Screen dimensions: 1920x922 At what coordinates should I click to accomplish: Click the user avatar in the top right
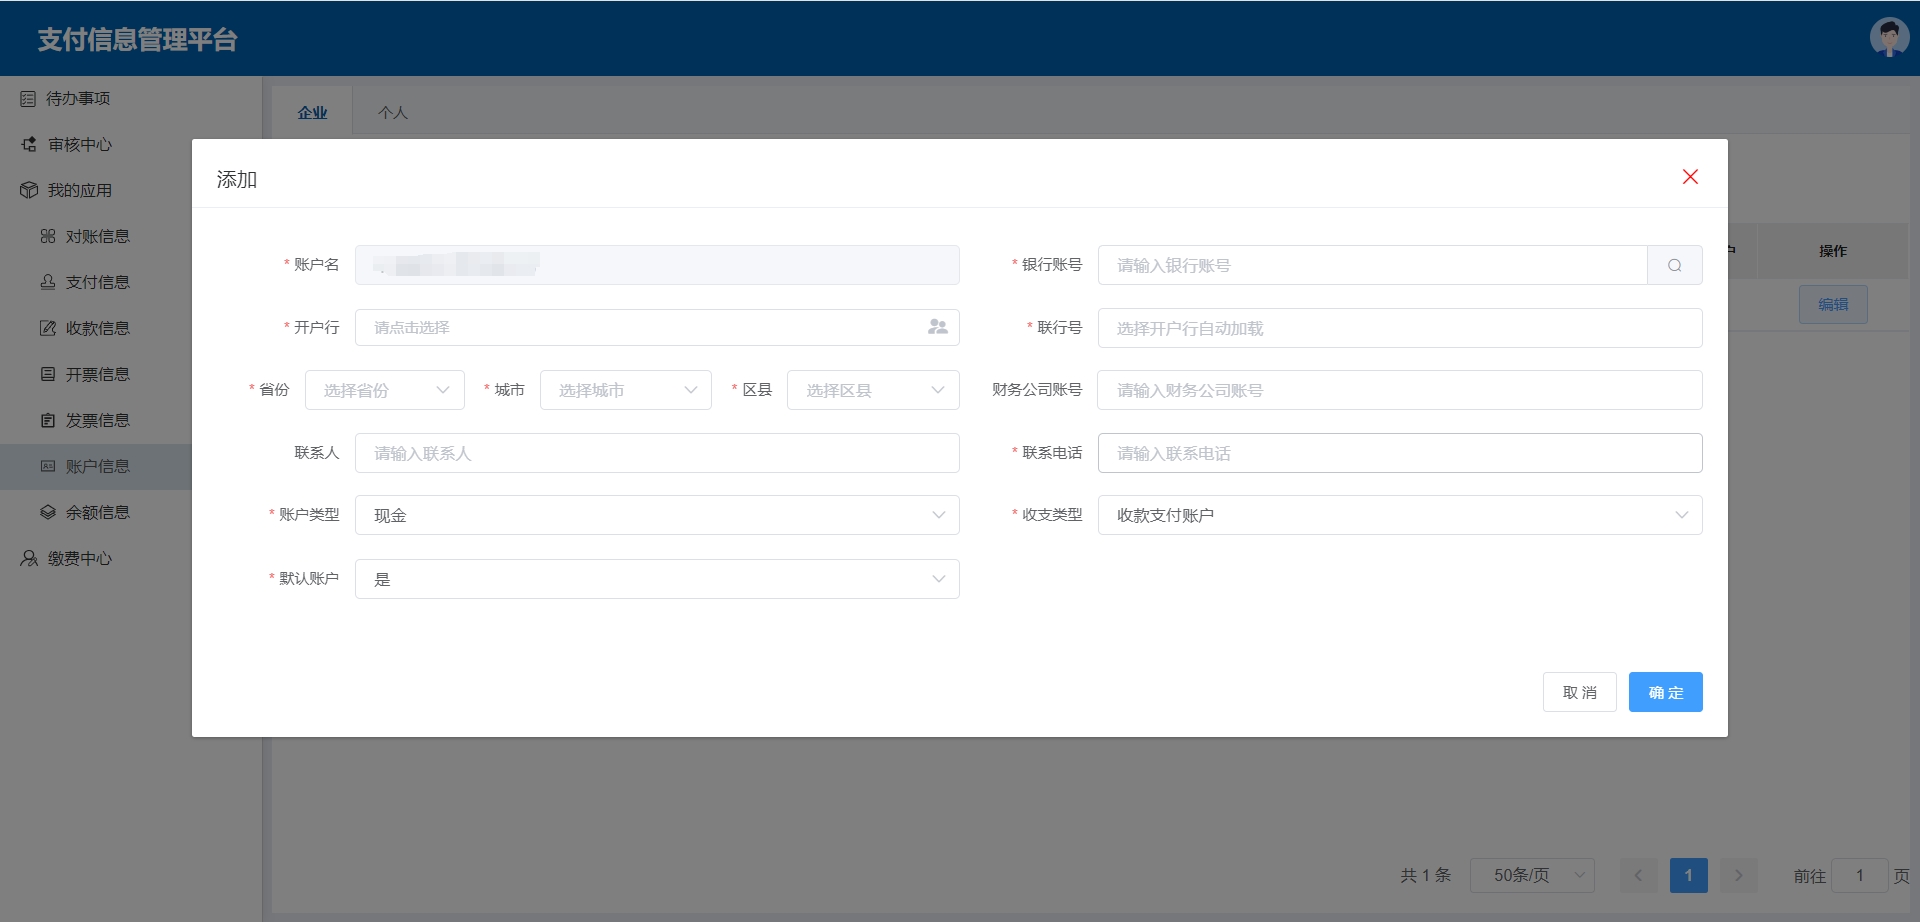point(1888,38)
